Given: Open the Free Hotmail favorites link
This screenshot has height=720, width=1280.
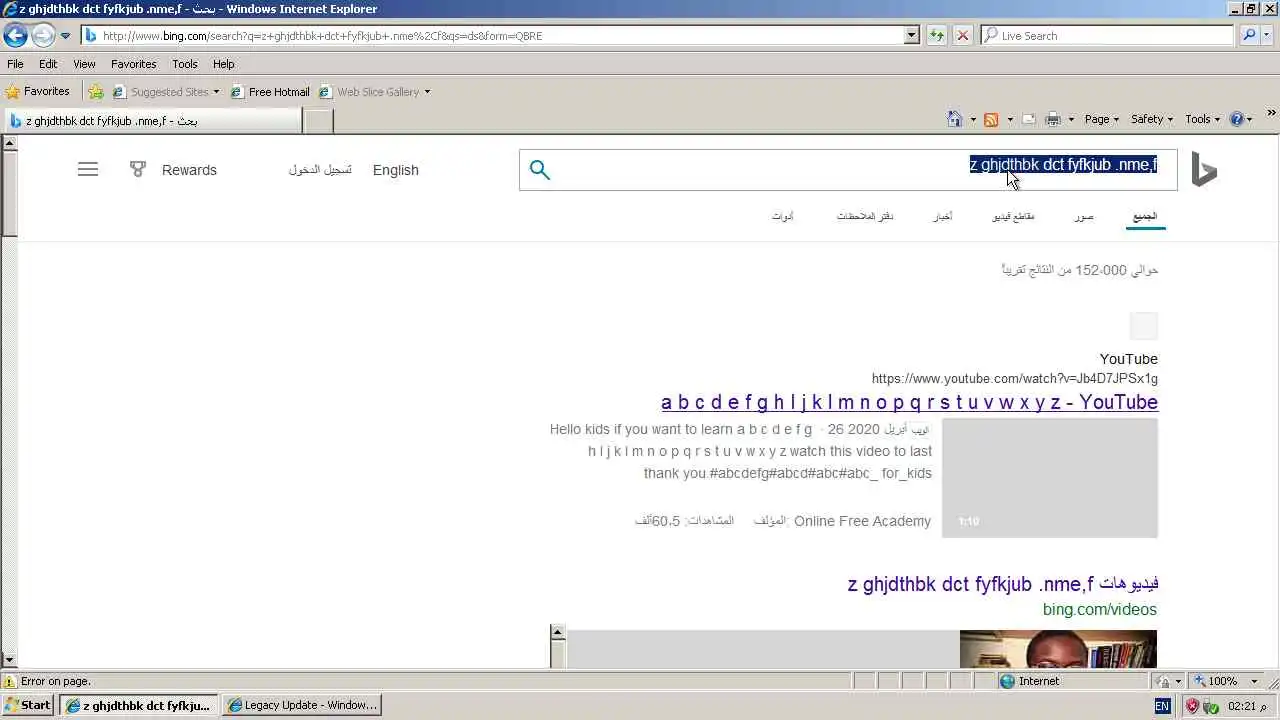Looking at the screenshot, I should tap(270, 92).
